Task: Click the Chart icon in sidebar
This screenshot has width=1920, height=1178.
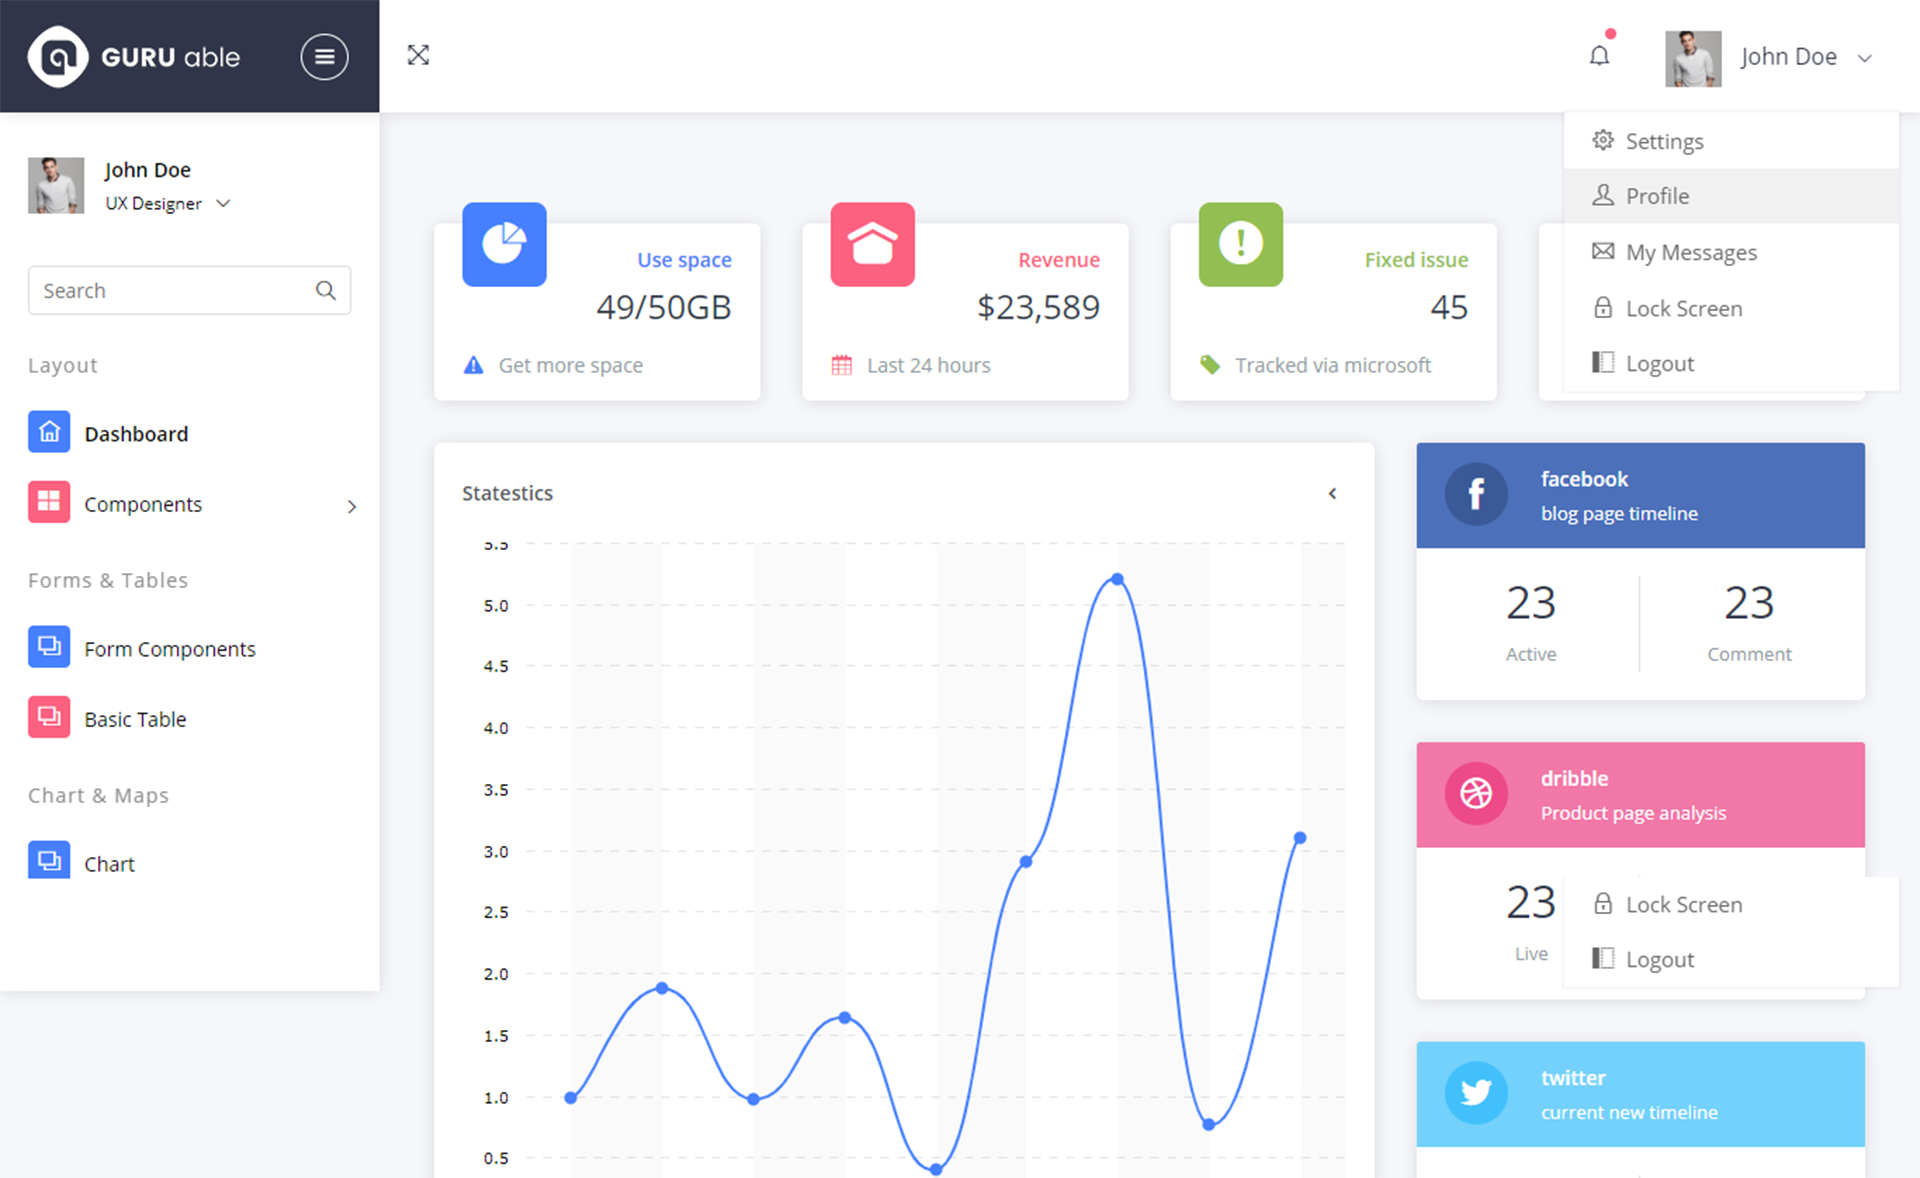Action: point(48,863)
